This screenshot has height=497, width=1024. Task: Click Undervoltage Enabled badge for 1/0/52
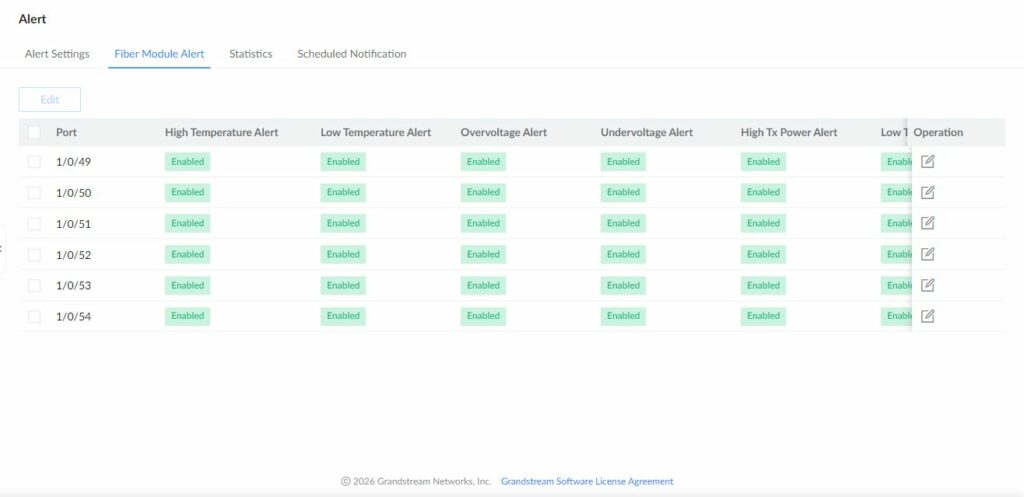(x=623, y=254)
